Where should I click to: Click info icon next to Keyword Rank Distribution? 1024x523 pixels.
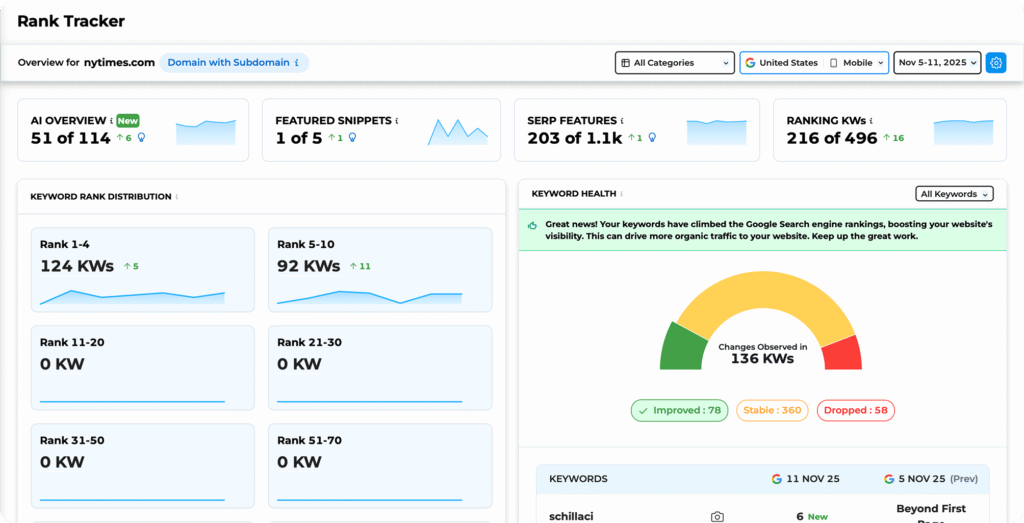pyautogui.click(x=177, y=197)
